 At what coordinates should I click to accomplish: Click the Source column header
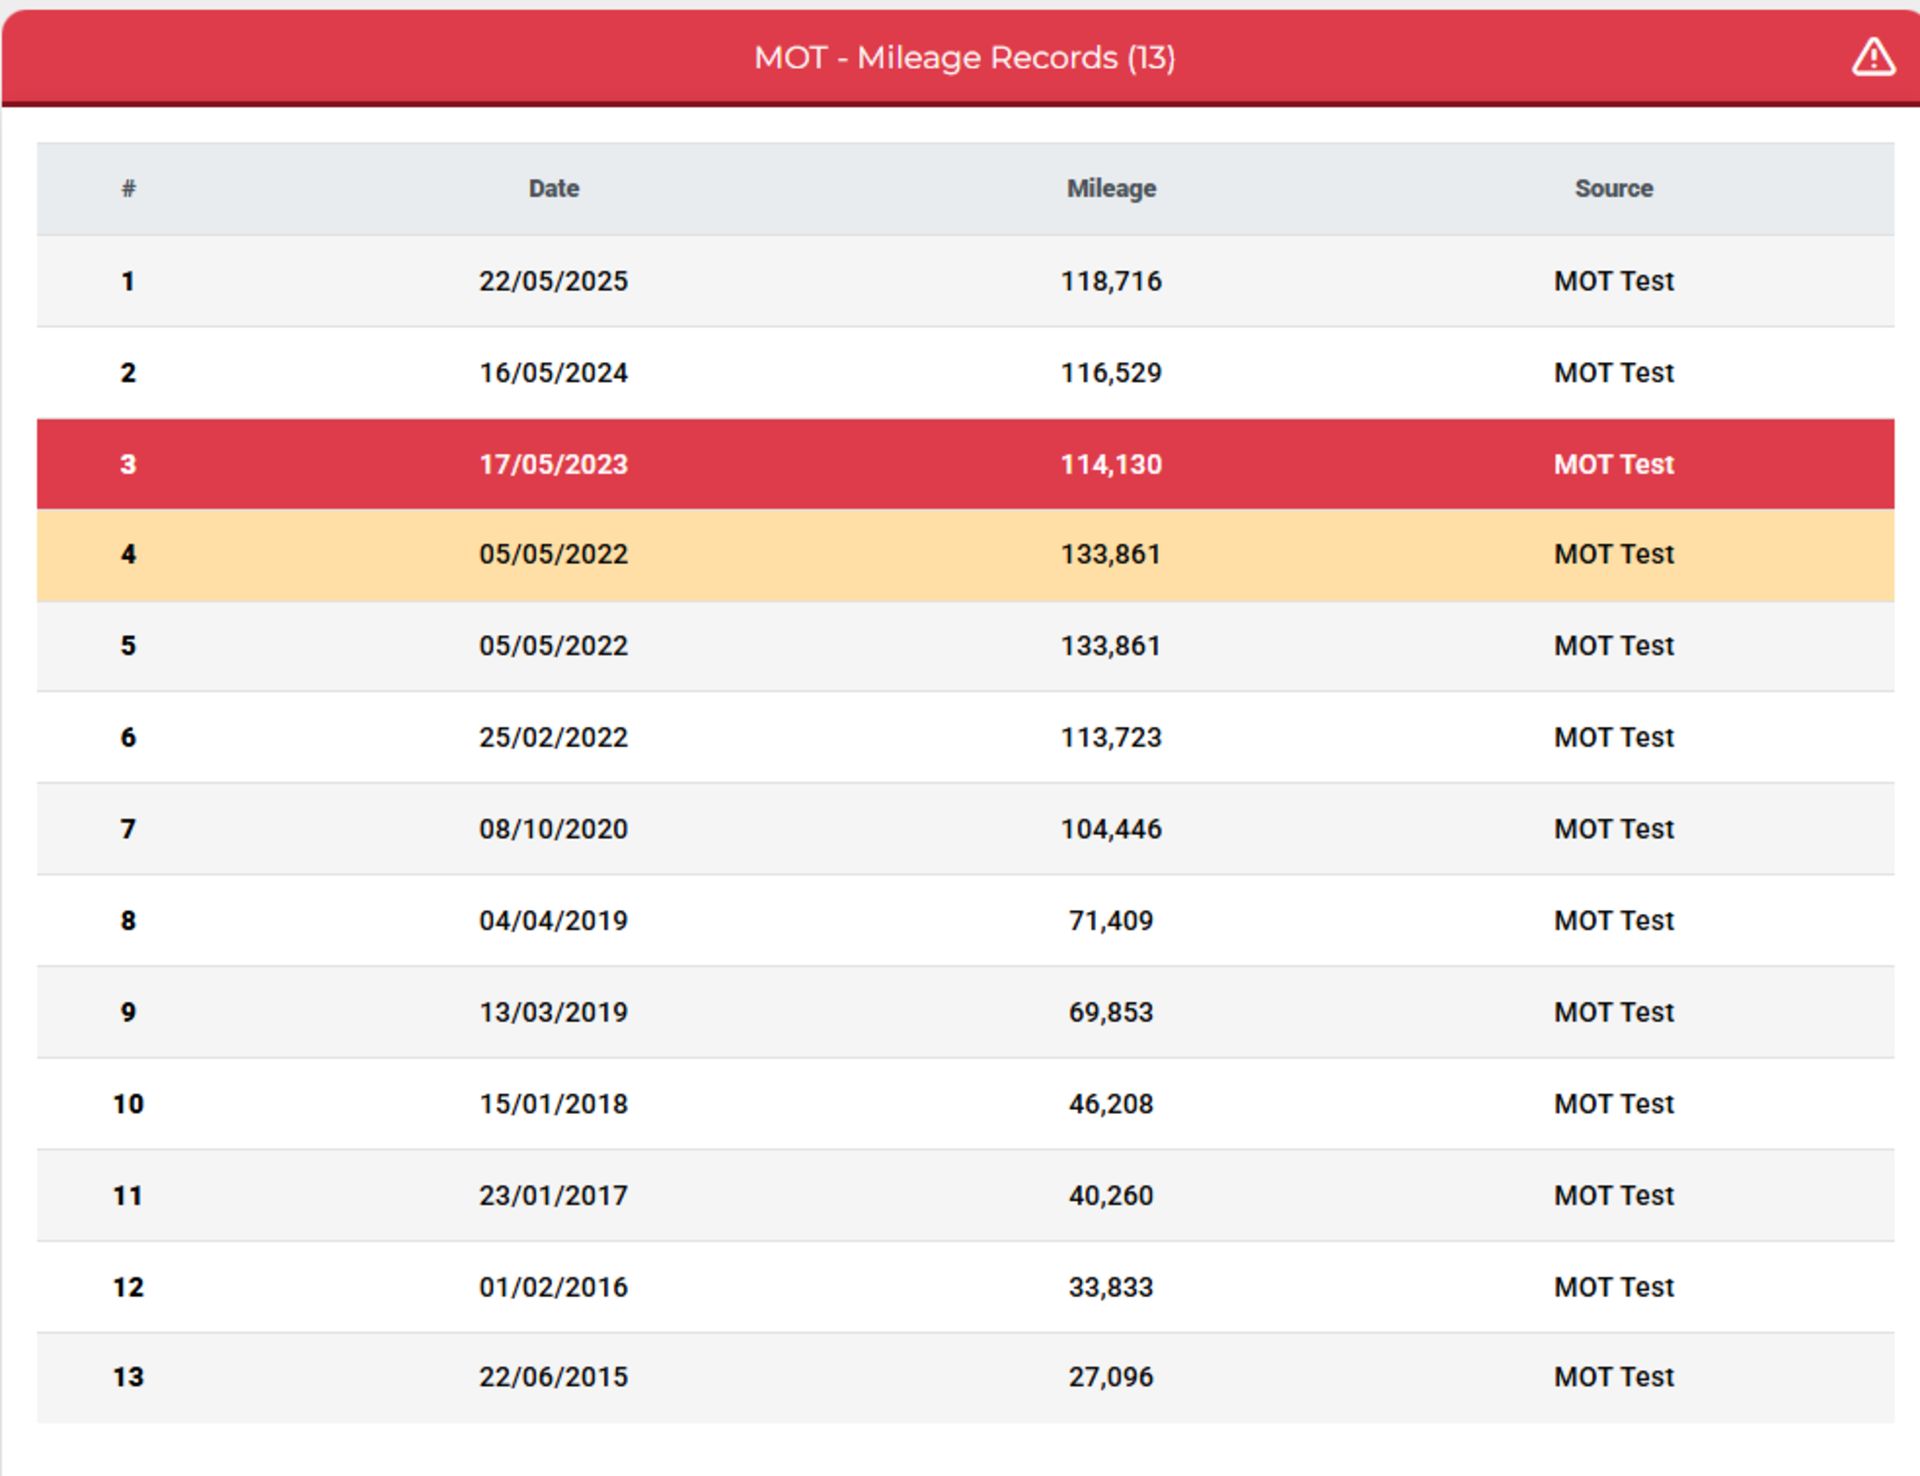click(x=1613, y=188)
